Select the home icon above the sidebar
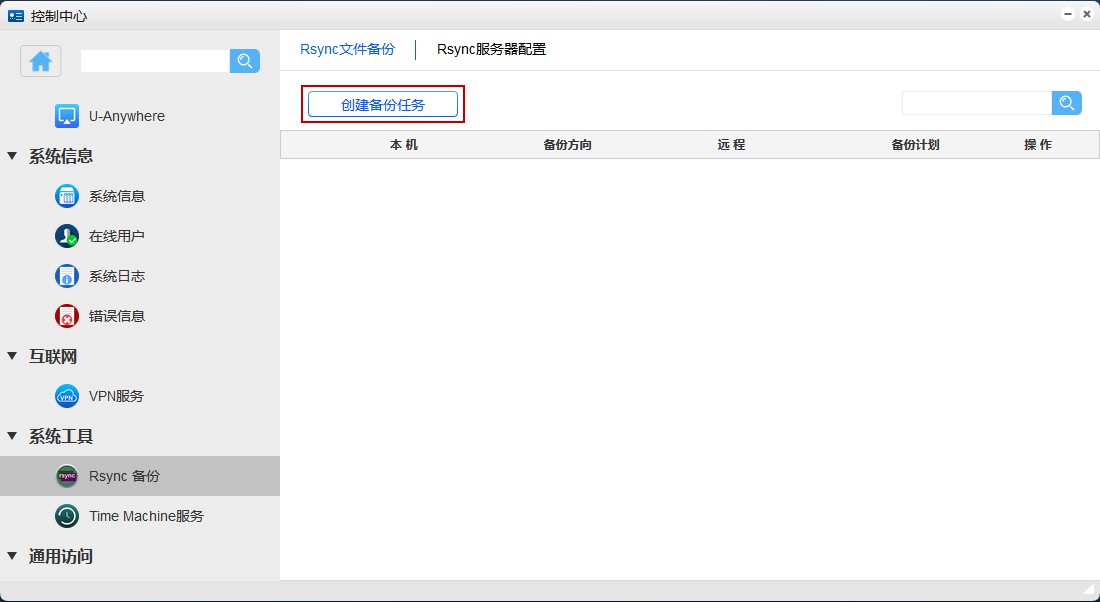The width and height of the screenshot is (1100, 602). [x=40, y=61]
